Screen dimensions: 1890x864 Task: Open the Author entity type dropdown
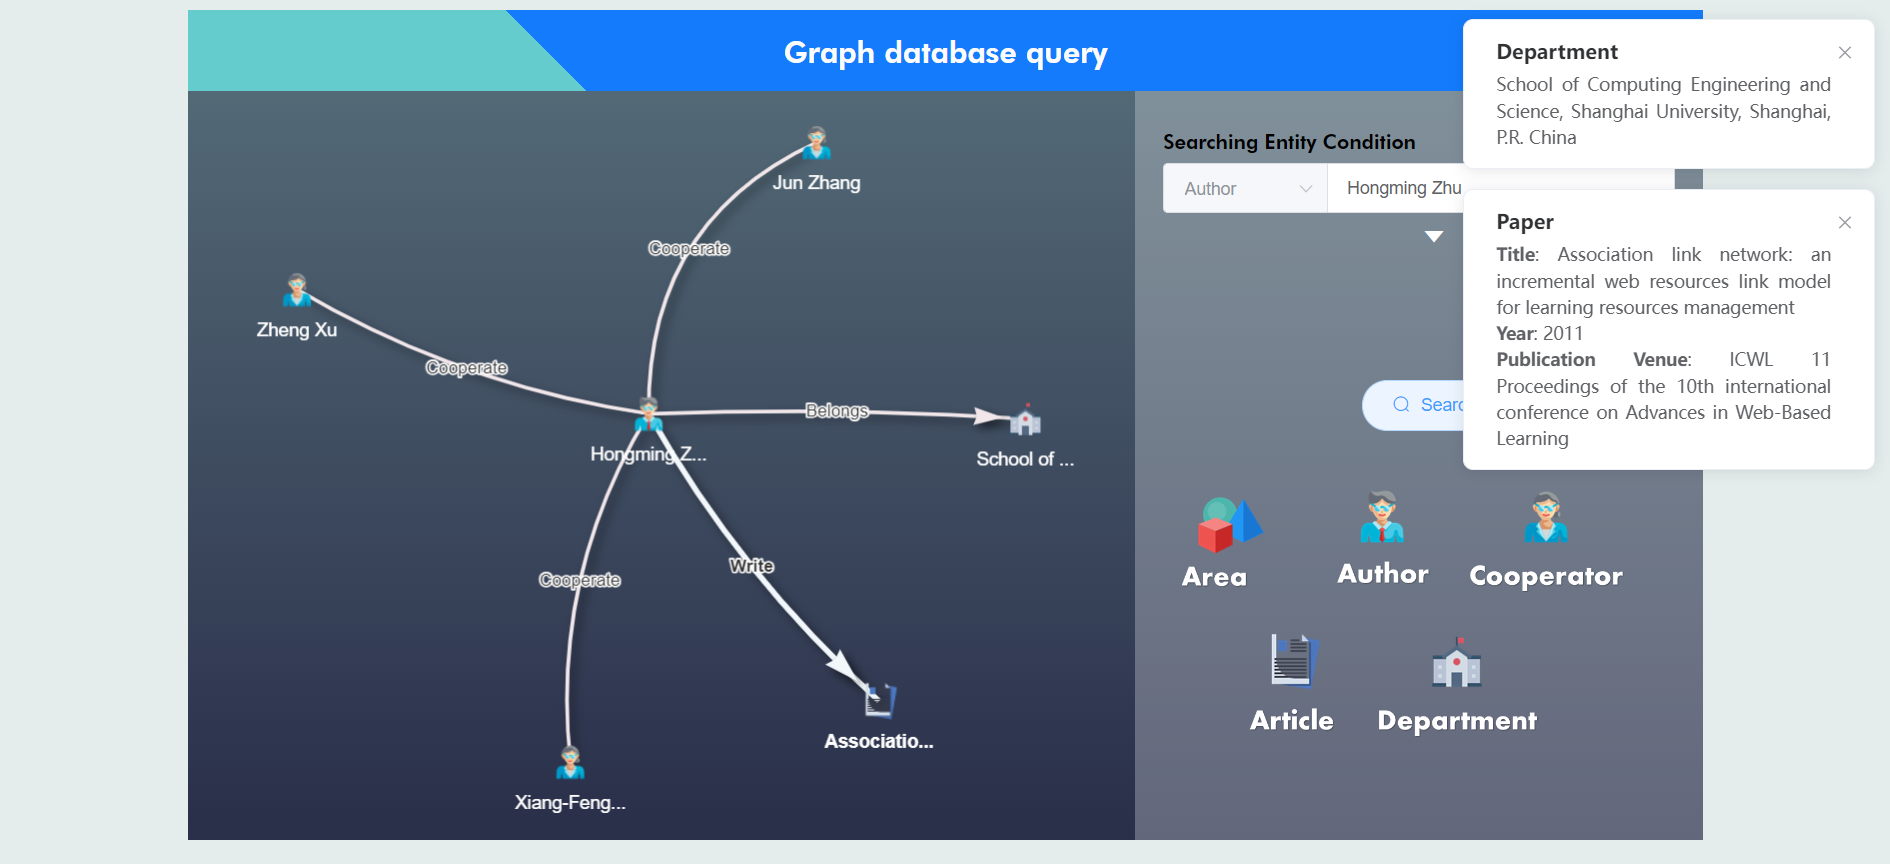[1246, 189]
